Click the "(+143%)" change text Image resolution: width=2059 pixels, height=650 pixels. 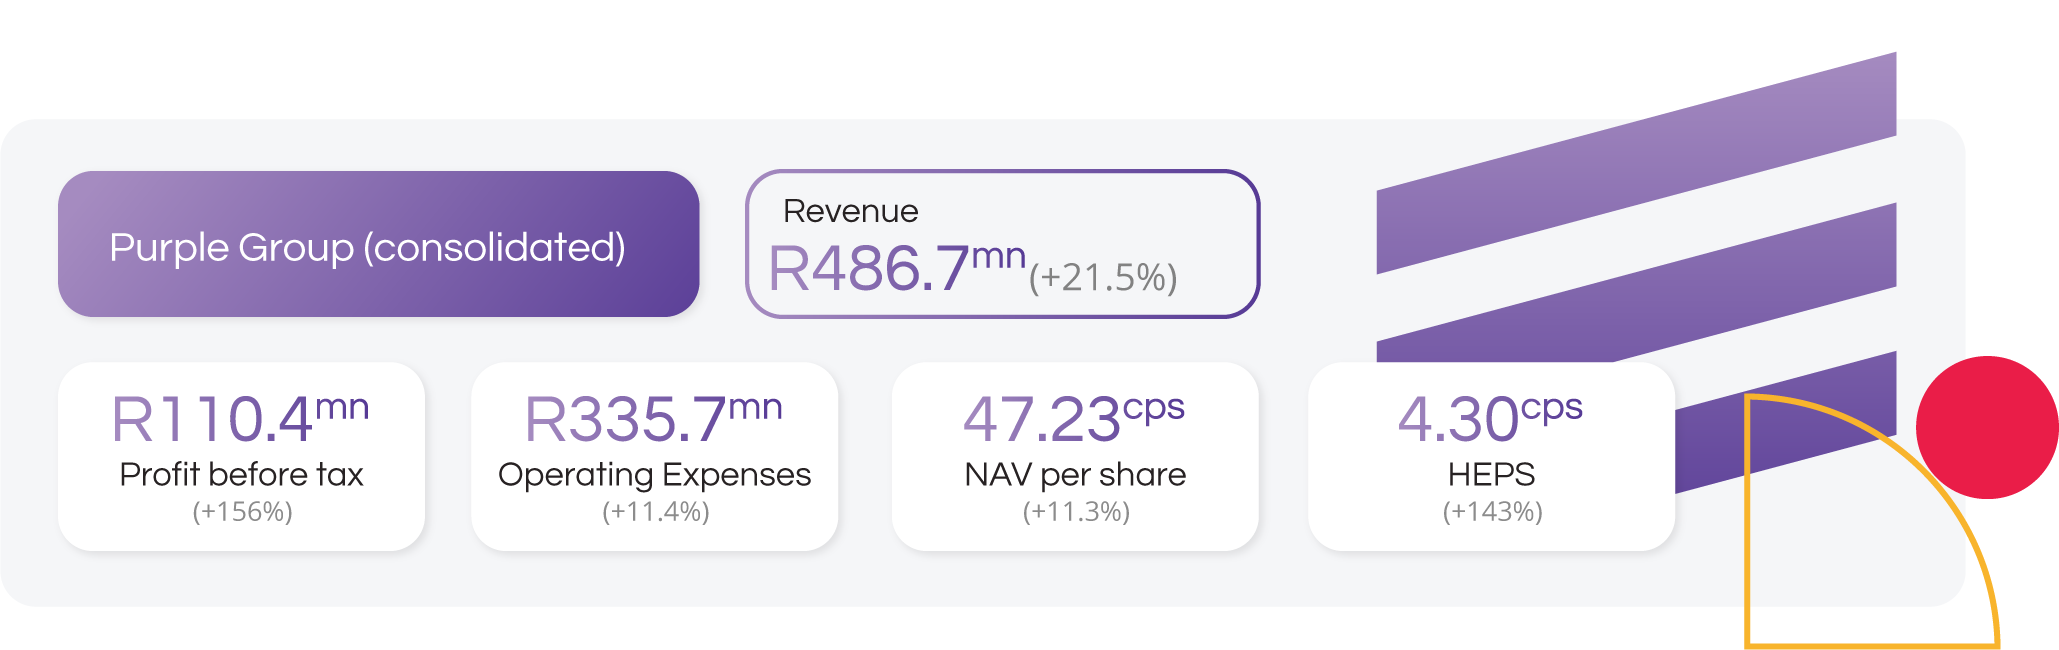[x=1492, y=512]
